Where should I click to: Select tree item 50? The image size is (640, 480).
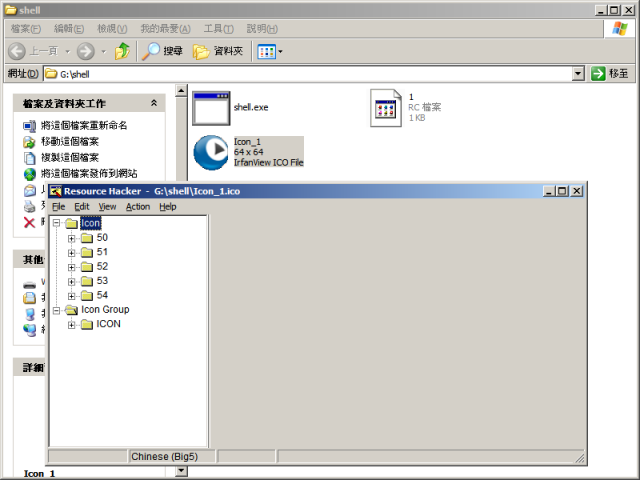(102, 238)
